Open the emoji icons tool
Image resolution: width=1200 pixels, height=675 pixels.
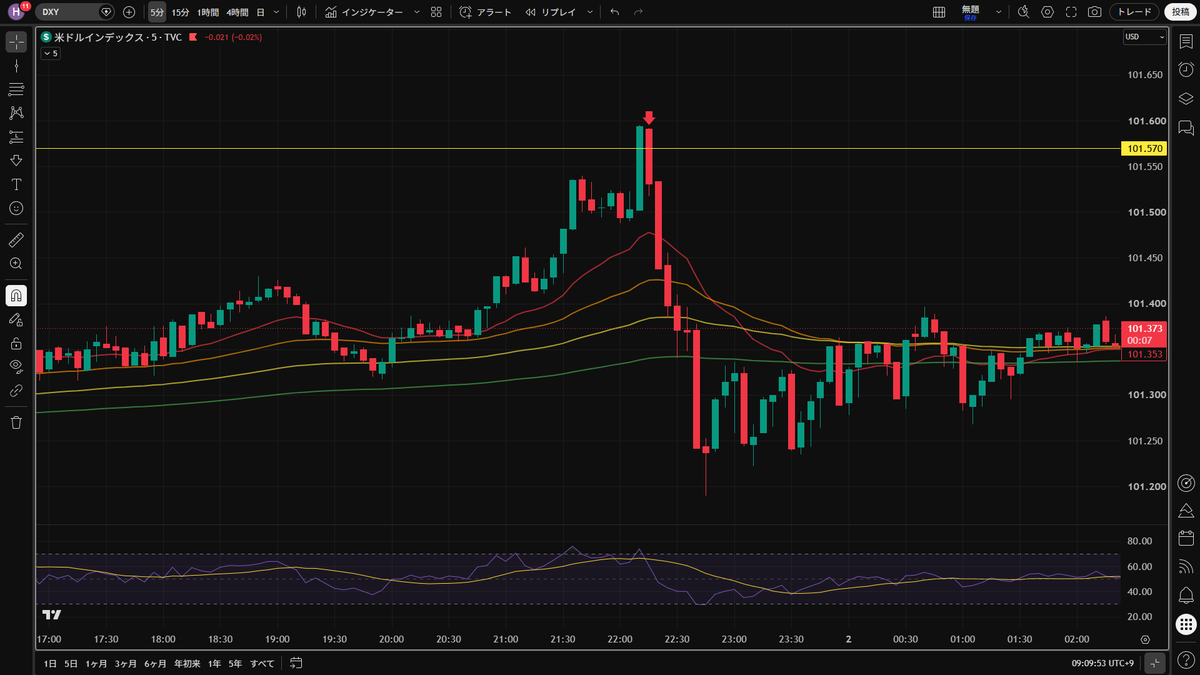[16, 208]
